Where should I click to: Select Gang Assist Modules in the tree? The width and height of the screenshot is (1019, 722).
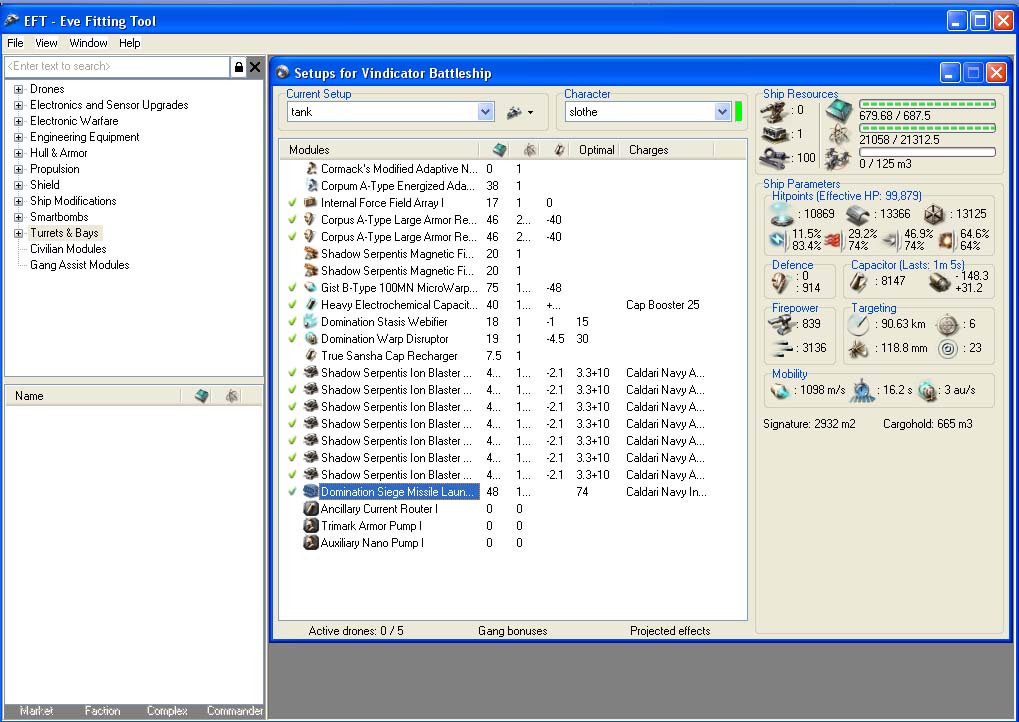click(79, 265)
